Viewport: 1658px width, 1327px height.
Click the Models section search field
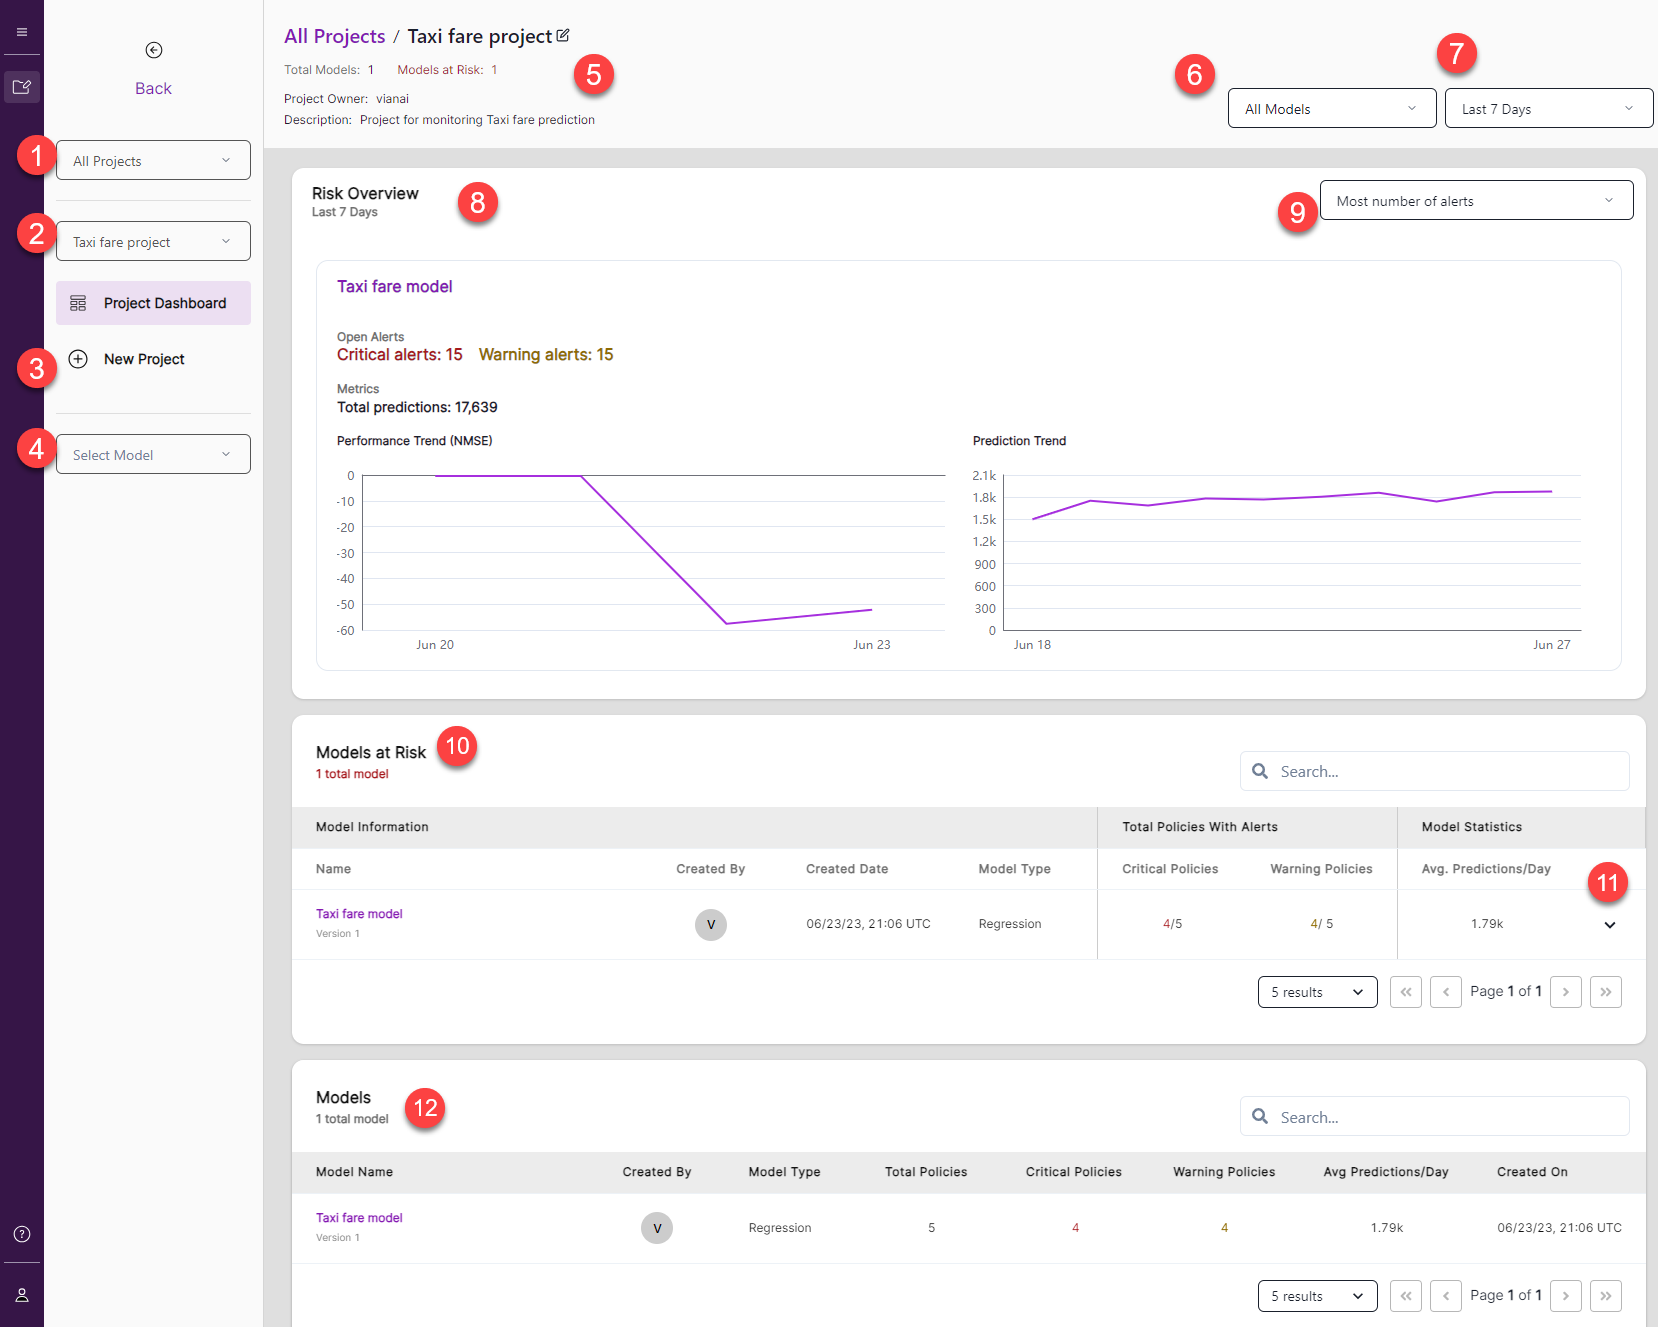1435,1116
